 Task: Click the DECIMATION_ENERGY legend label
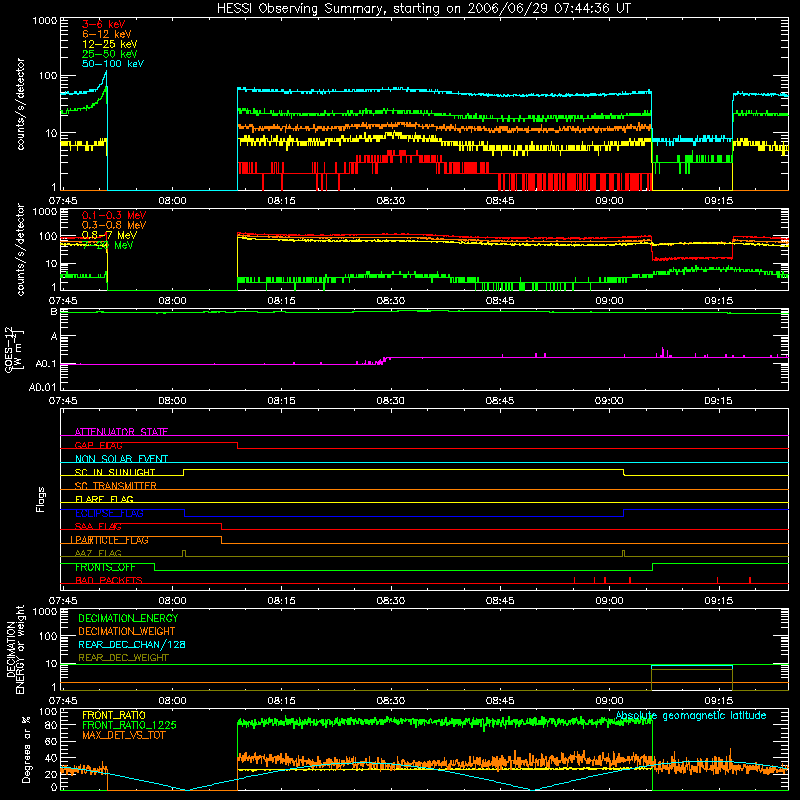click(x=128, y=618)
